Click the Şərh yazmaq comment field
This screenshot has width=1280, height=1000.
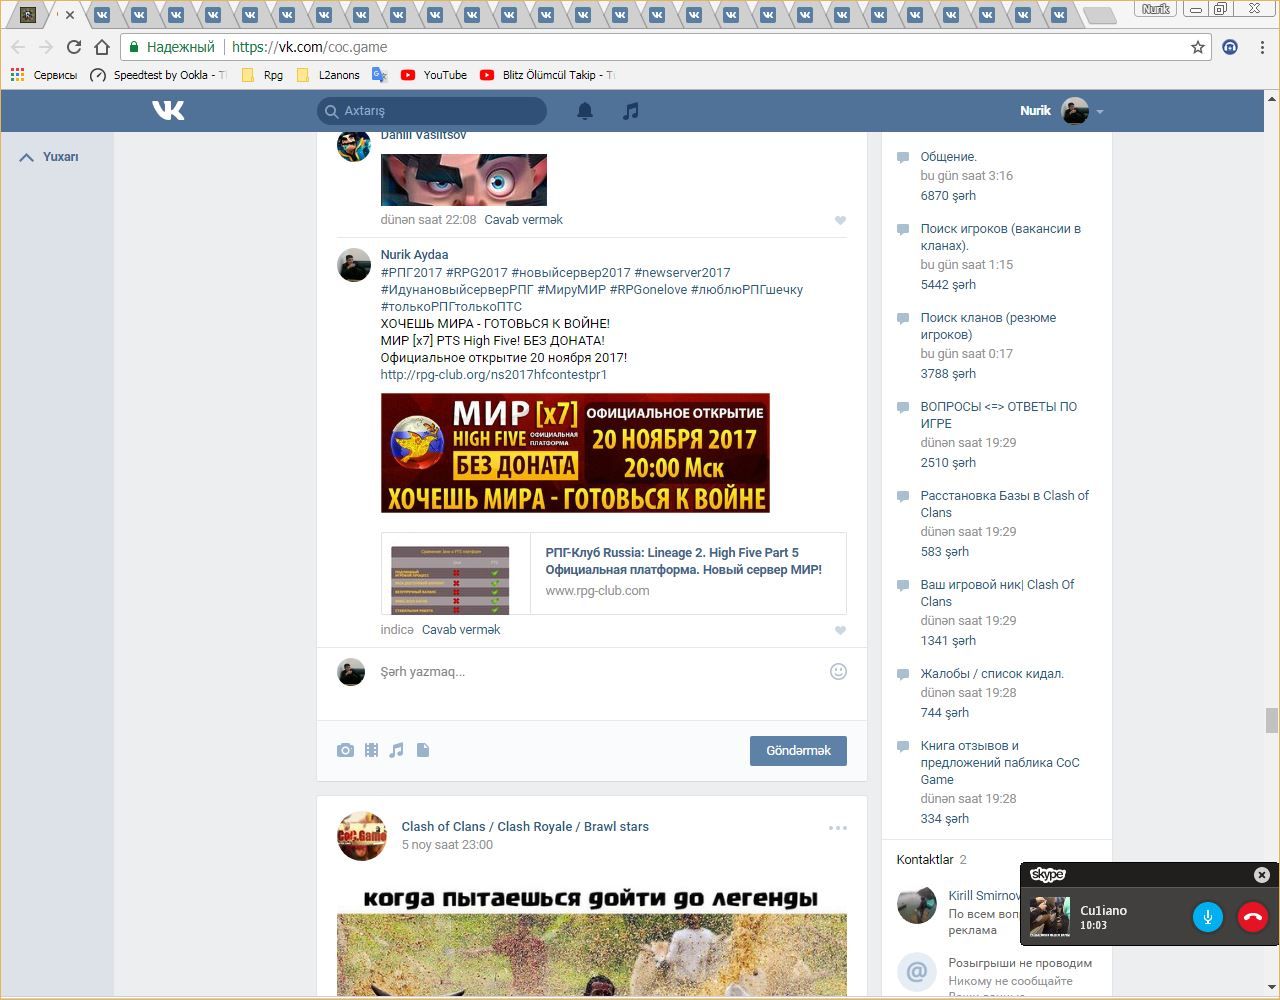600,672
